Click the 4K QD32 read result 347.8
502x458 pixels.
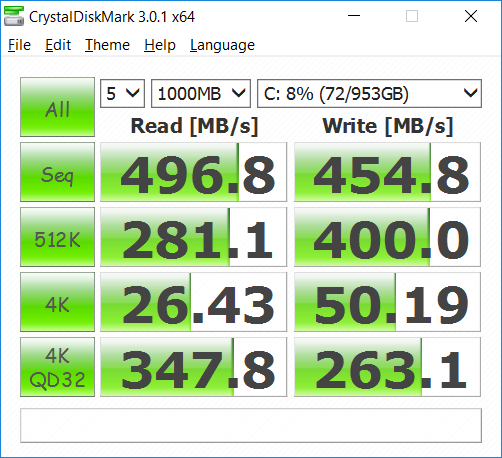tap(193, 367)
